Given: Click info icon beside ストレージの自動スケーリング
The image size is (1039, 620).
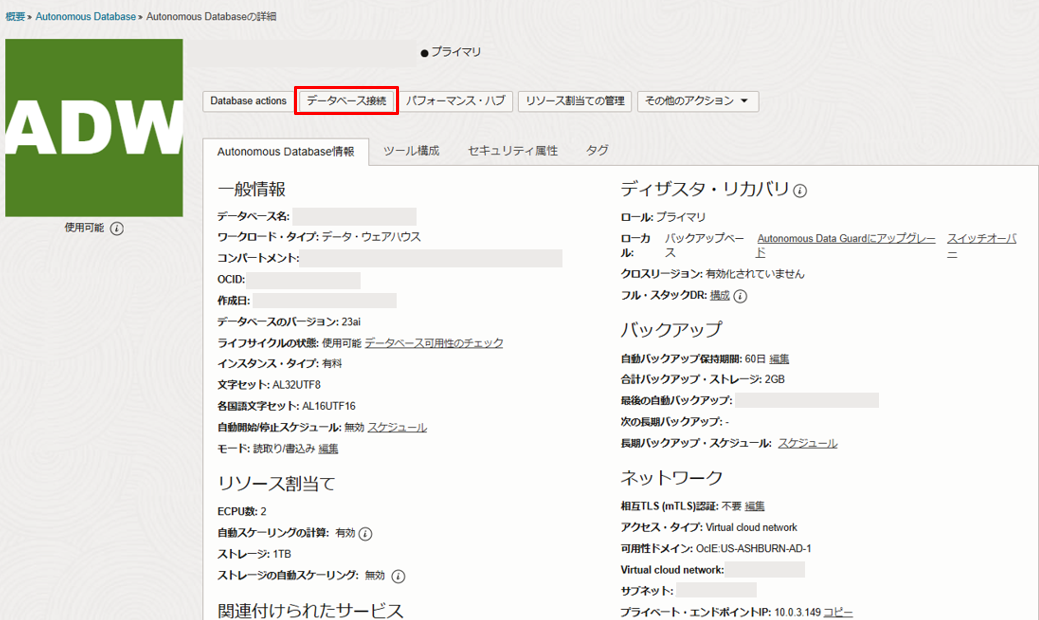Looking at the screenshot, I should tap(398, 576).
